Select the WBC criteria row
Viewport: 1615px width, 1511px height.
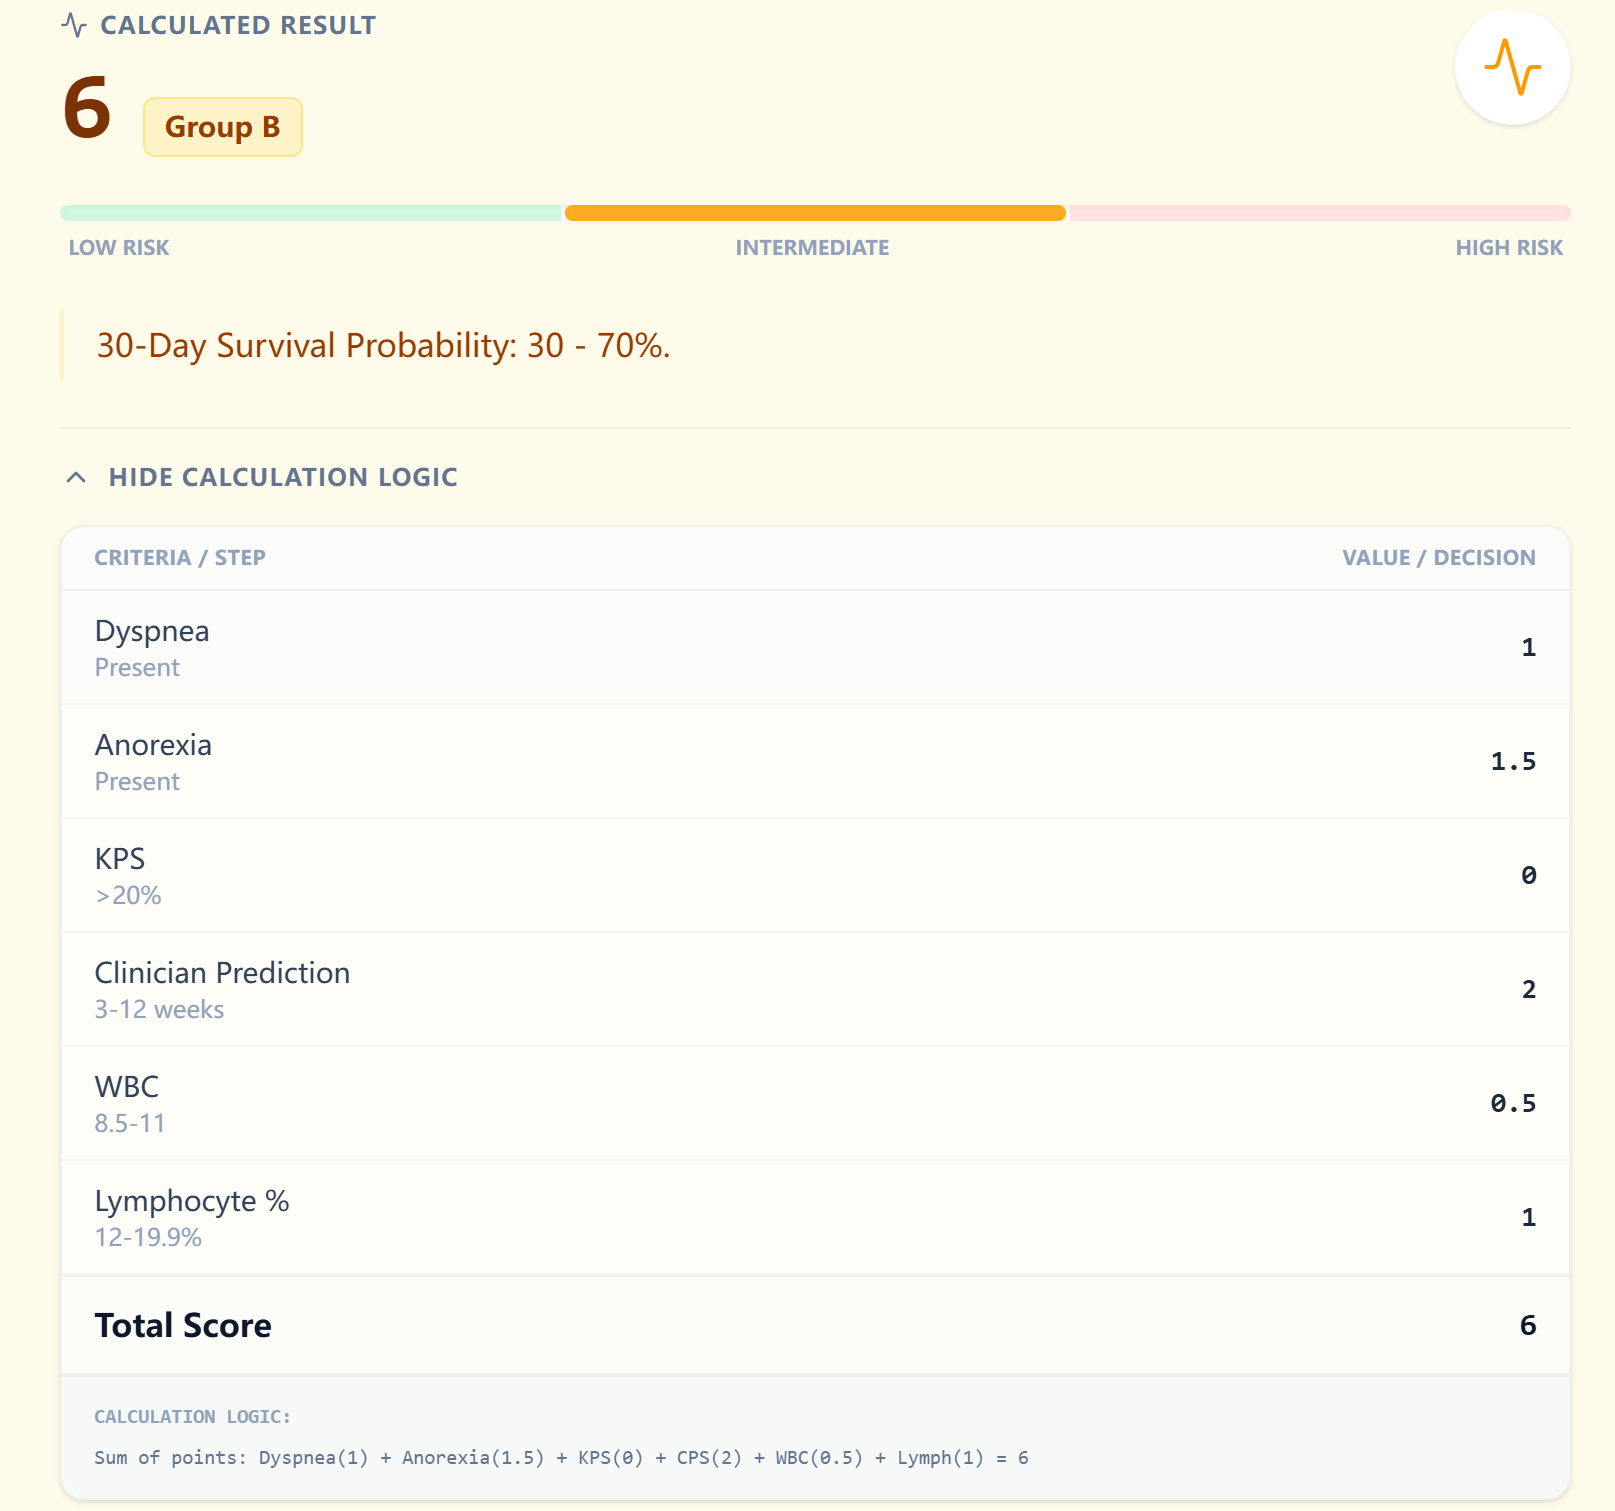815,1104
